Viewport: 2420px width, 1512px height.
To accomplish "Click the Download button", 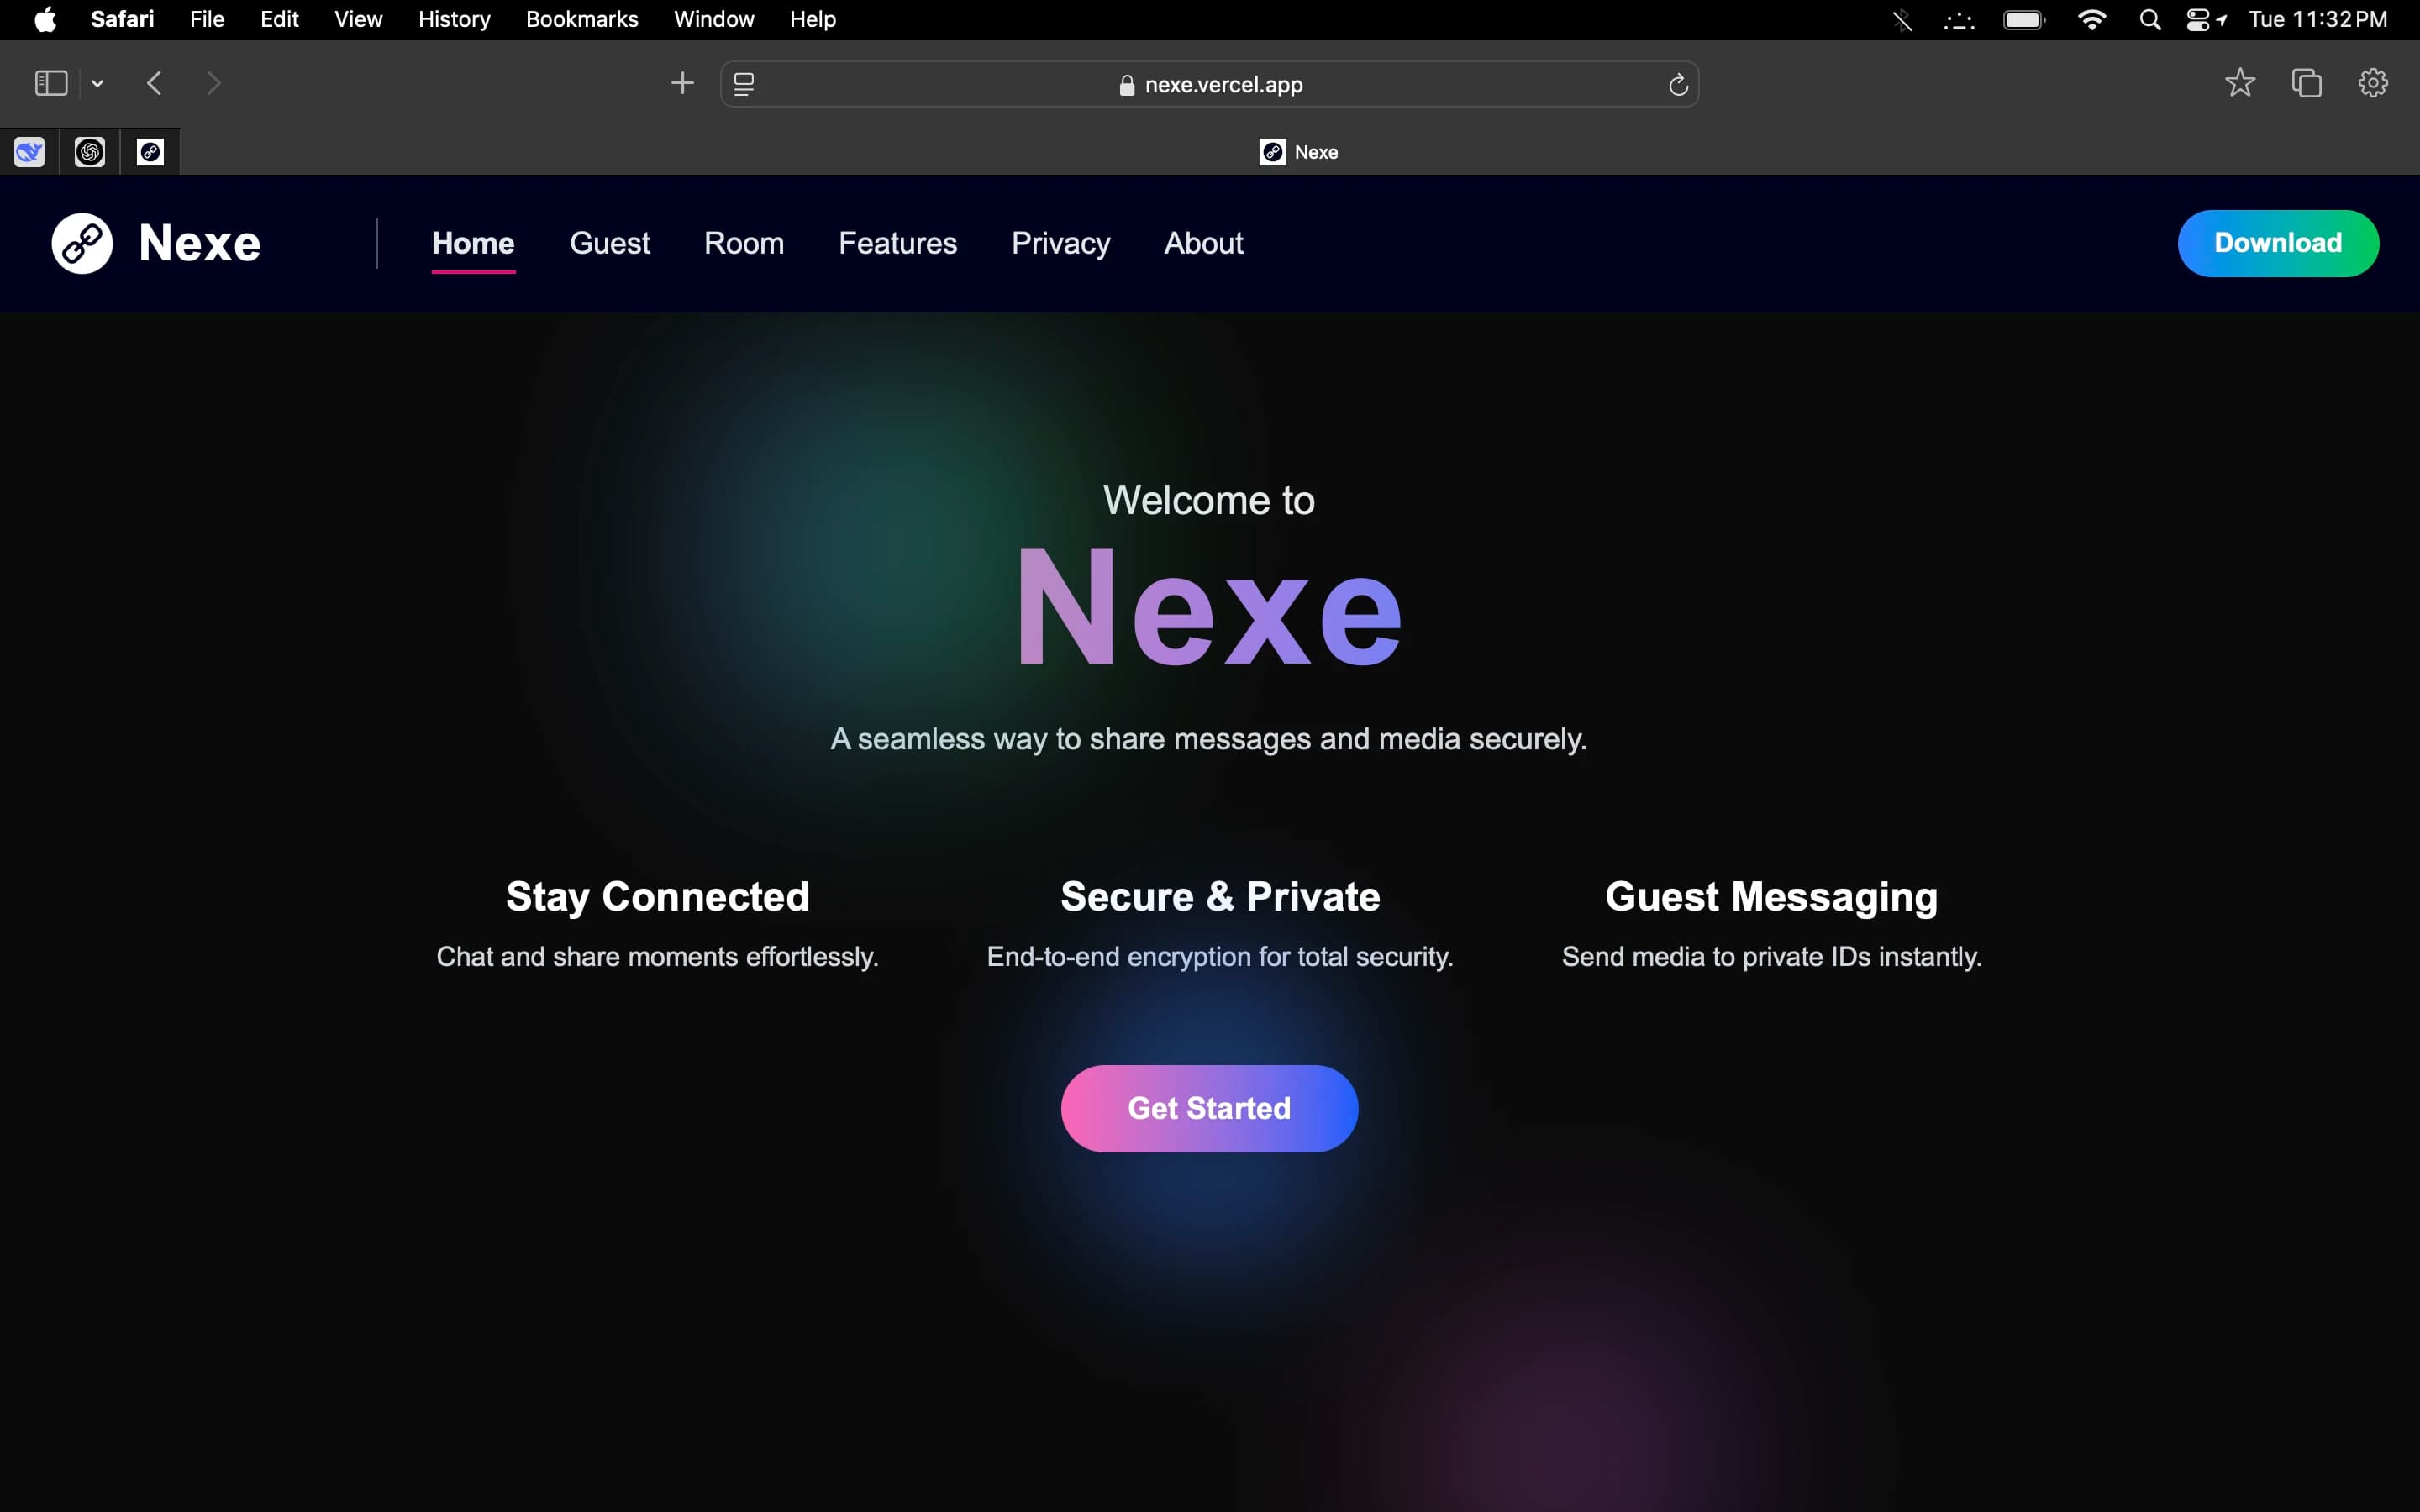I will click(2278, 243).
